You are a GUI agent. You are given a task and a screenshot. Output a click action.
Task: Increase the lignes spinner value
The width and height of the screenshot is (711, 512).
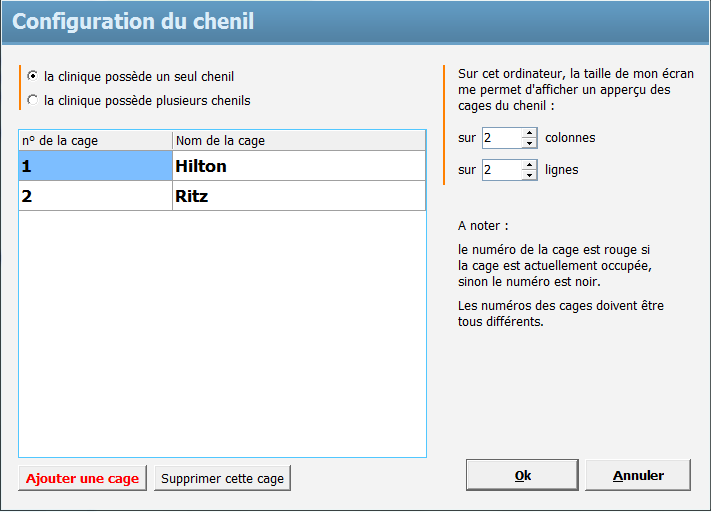(x=529, y=165)
